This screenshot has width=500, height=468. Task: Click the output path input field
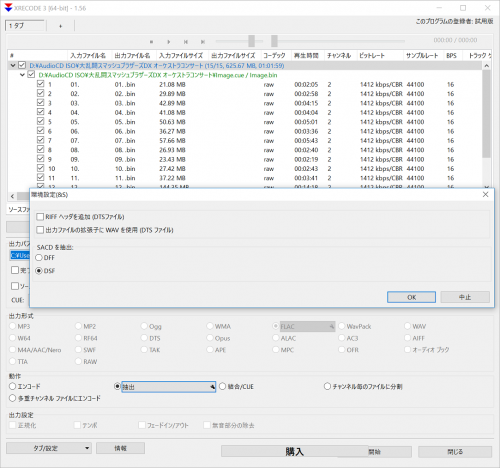(20, 255)
